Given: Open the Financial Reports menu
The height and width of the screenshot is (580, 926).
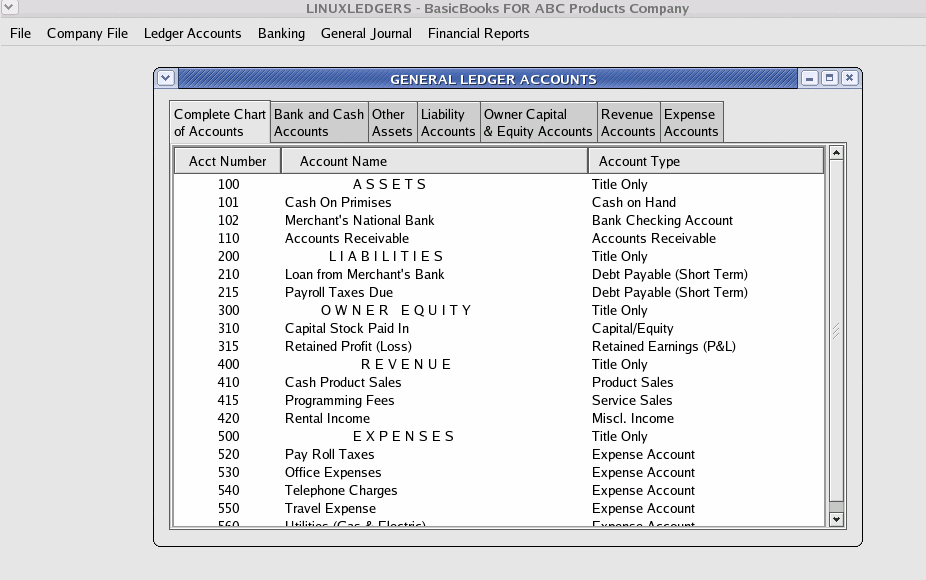Looking at the screenshot, I should (478, 33).
